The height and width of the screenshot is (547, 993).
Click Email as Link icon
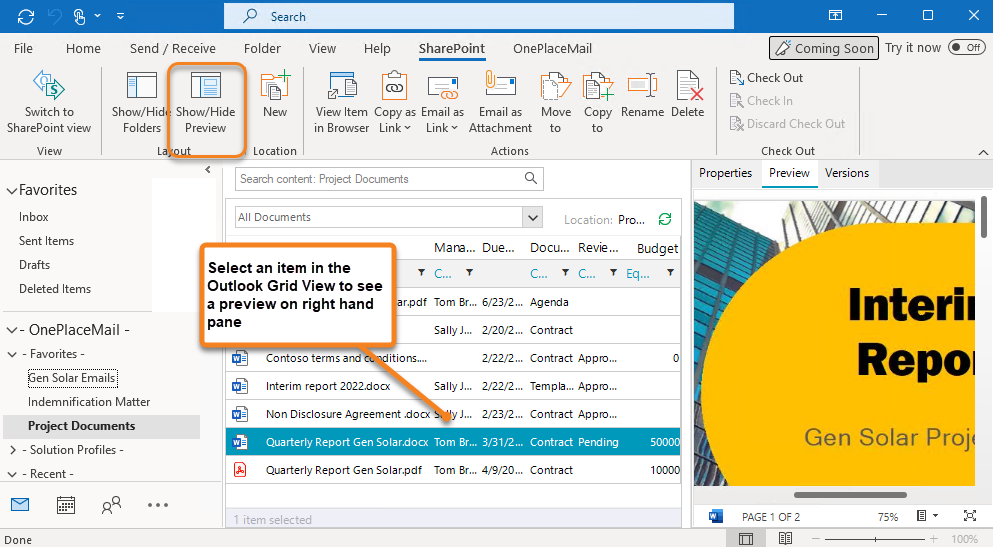[x=443, y=86]
